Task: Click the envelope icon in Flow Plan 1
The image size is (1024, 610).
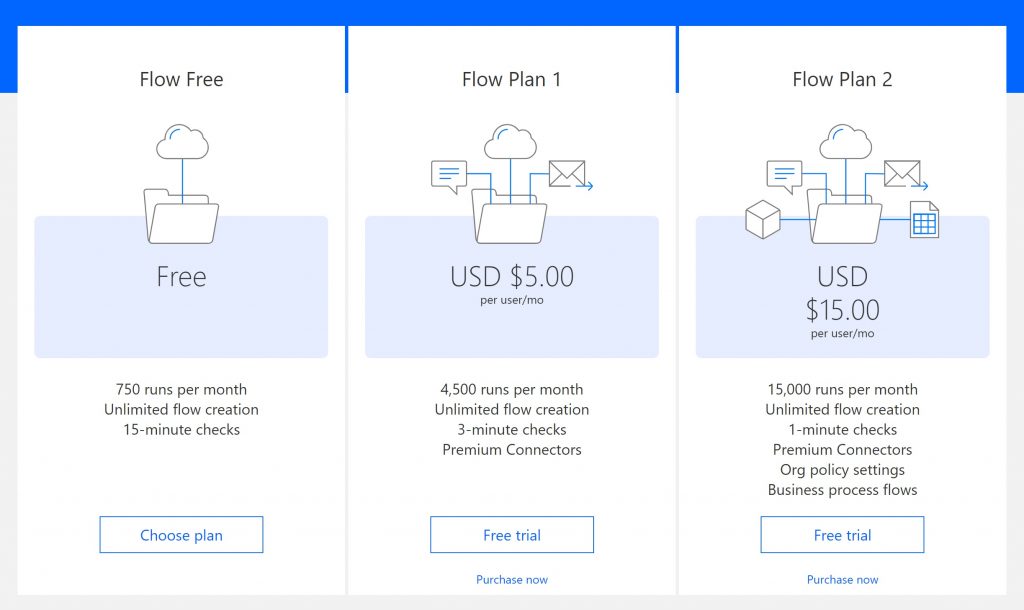Action: (567, 172)
